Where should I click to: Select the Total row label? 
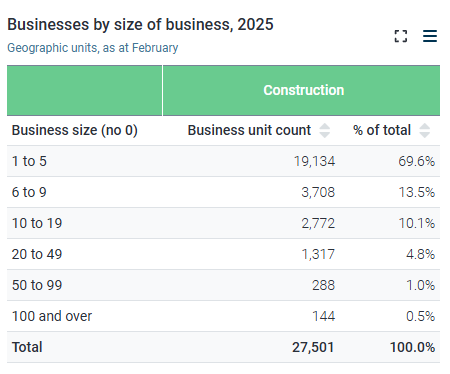coord(27,347)
